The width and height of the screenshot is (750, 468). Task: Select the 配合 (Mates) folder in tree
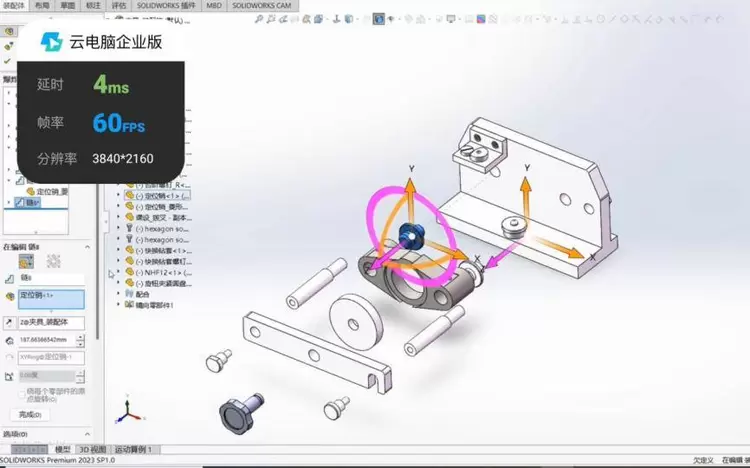[x=145, y=293]
